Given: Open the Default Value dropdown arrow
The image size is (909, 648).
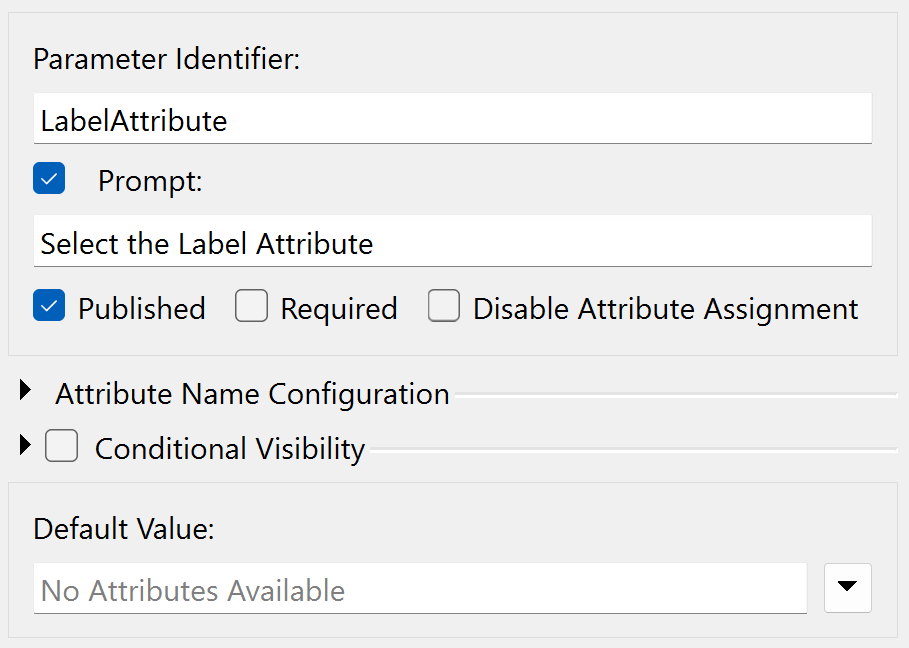Looking at the screenshot, I should pos(847,588).
